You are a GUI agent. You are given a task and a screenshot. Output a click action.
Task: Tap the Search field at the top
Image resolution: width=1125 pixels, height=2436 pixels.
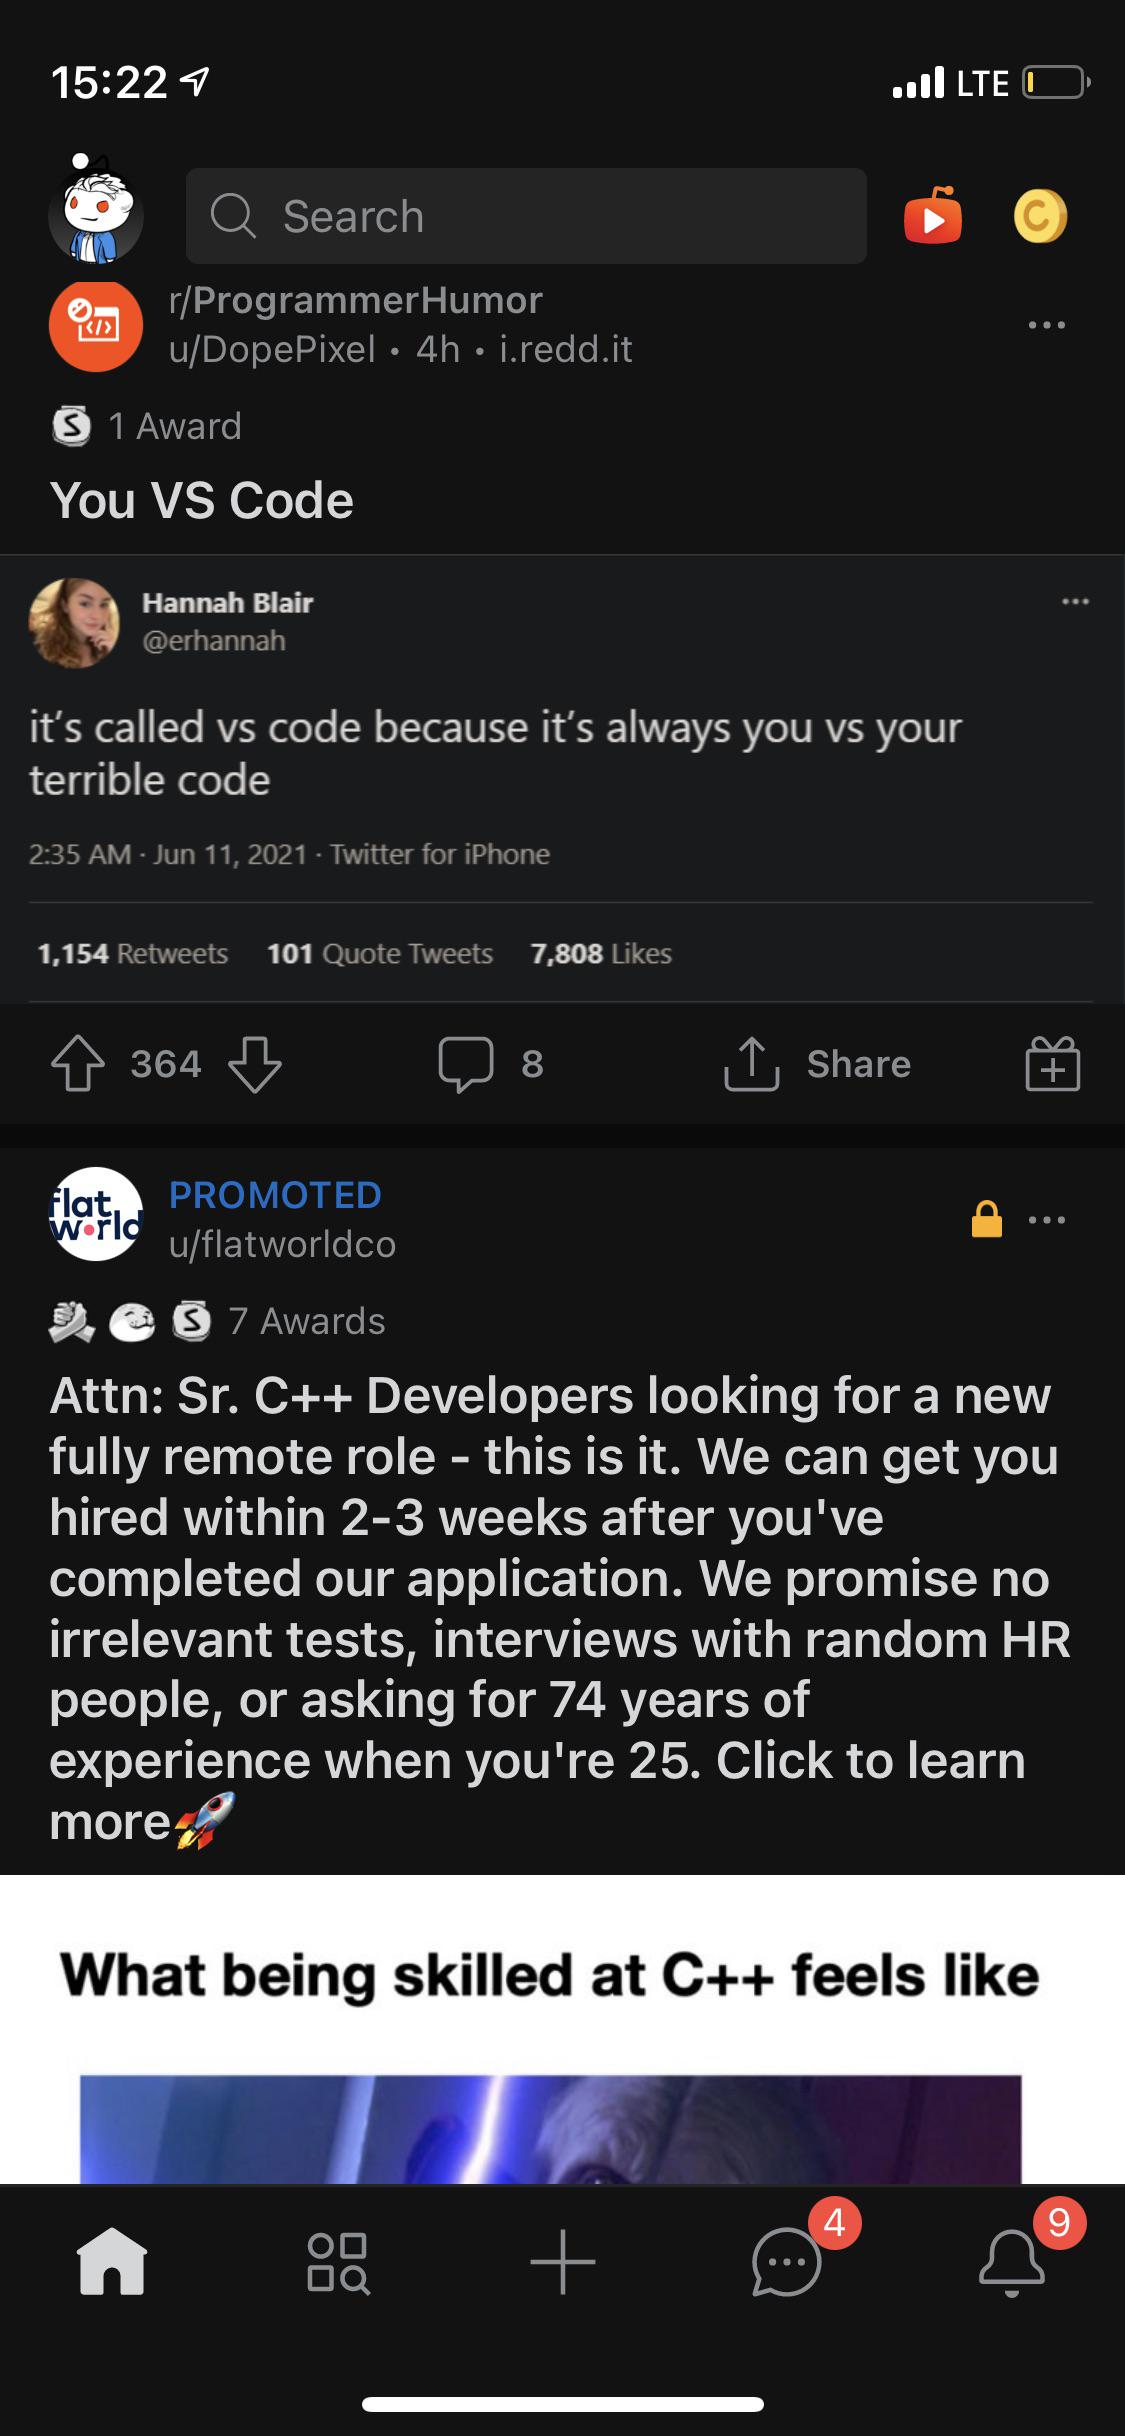pos(525,217)
